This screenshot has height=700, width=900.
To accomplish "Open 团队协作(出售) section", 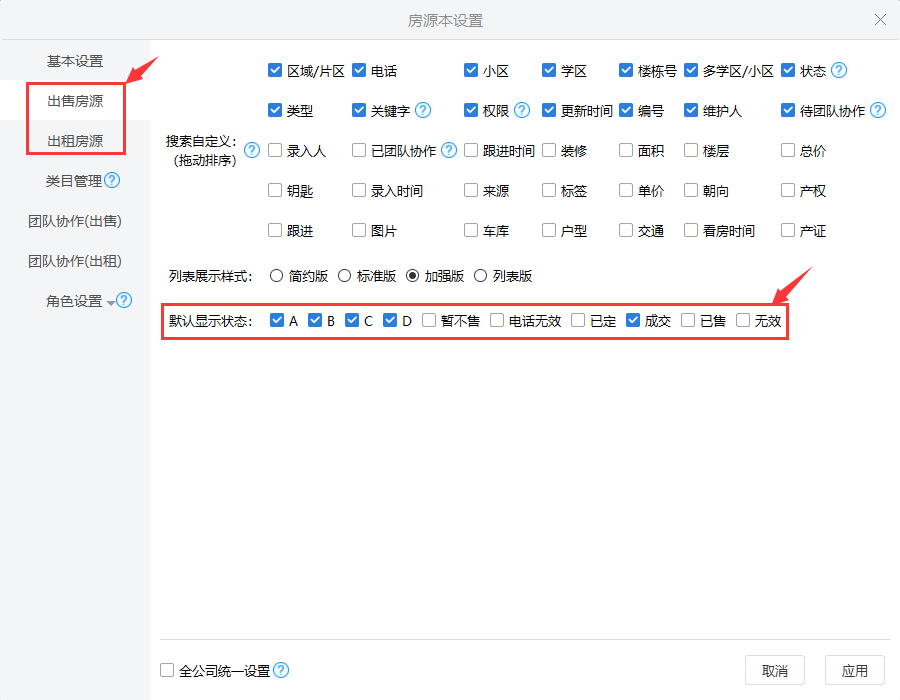I will 75,221.
